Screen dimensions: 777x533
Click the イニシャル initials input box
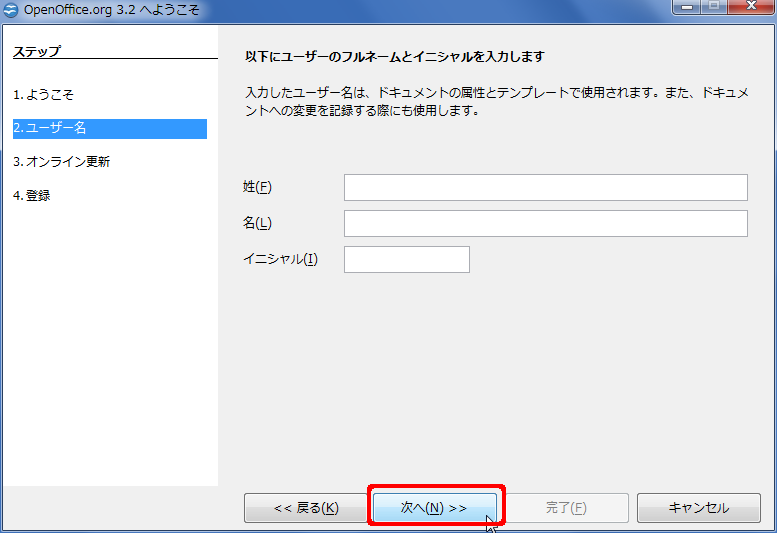(406, 259)
